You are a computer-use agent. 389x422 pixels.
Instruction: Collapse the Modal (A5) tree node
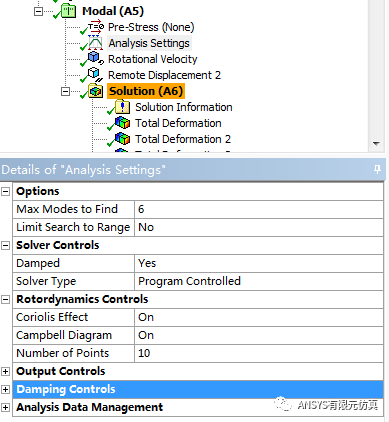[x=39, y=12]
